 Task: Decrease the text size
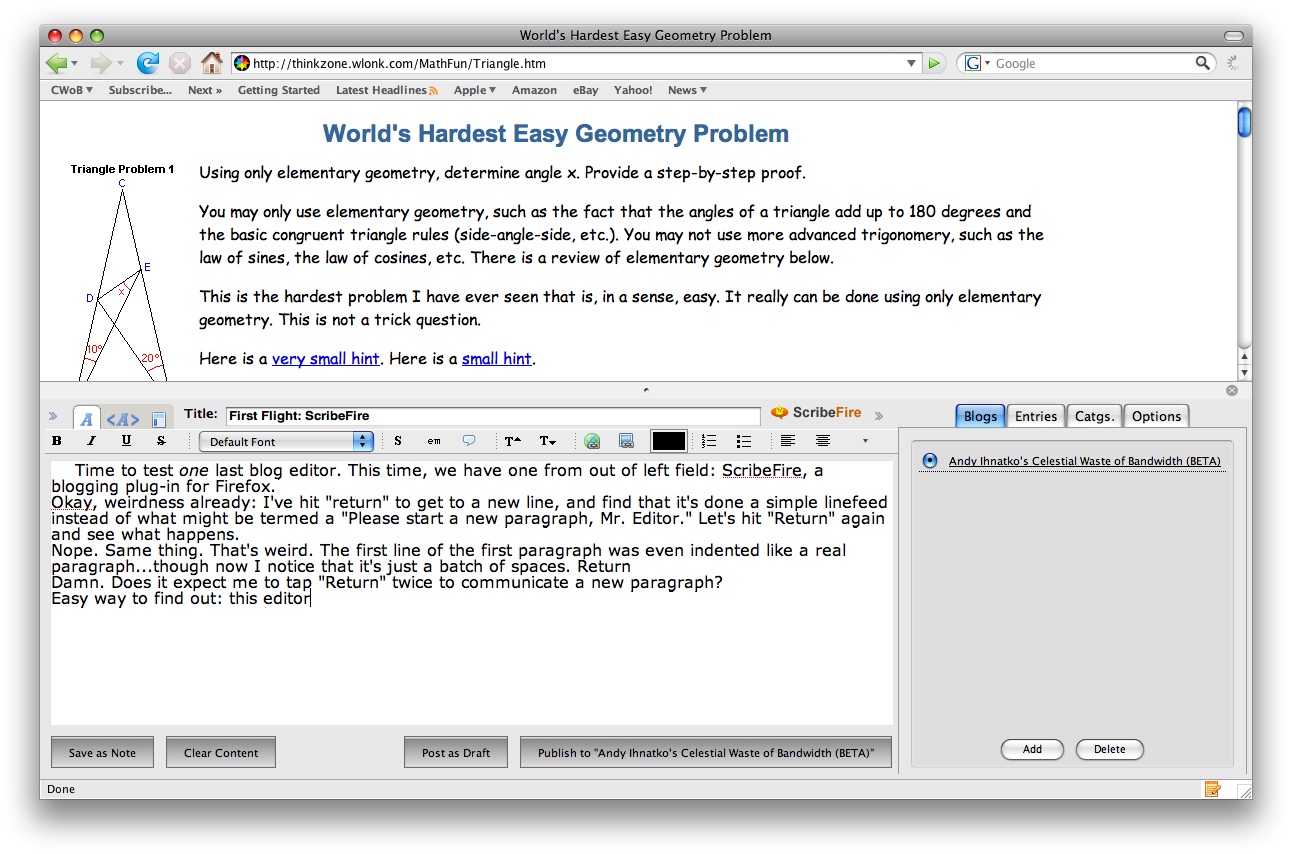[x=547, y=441]
